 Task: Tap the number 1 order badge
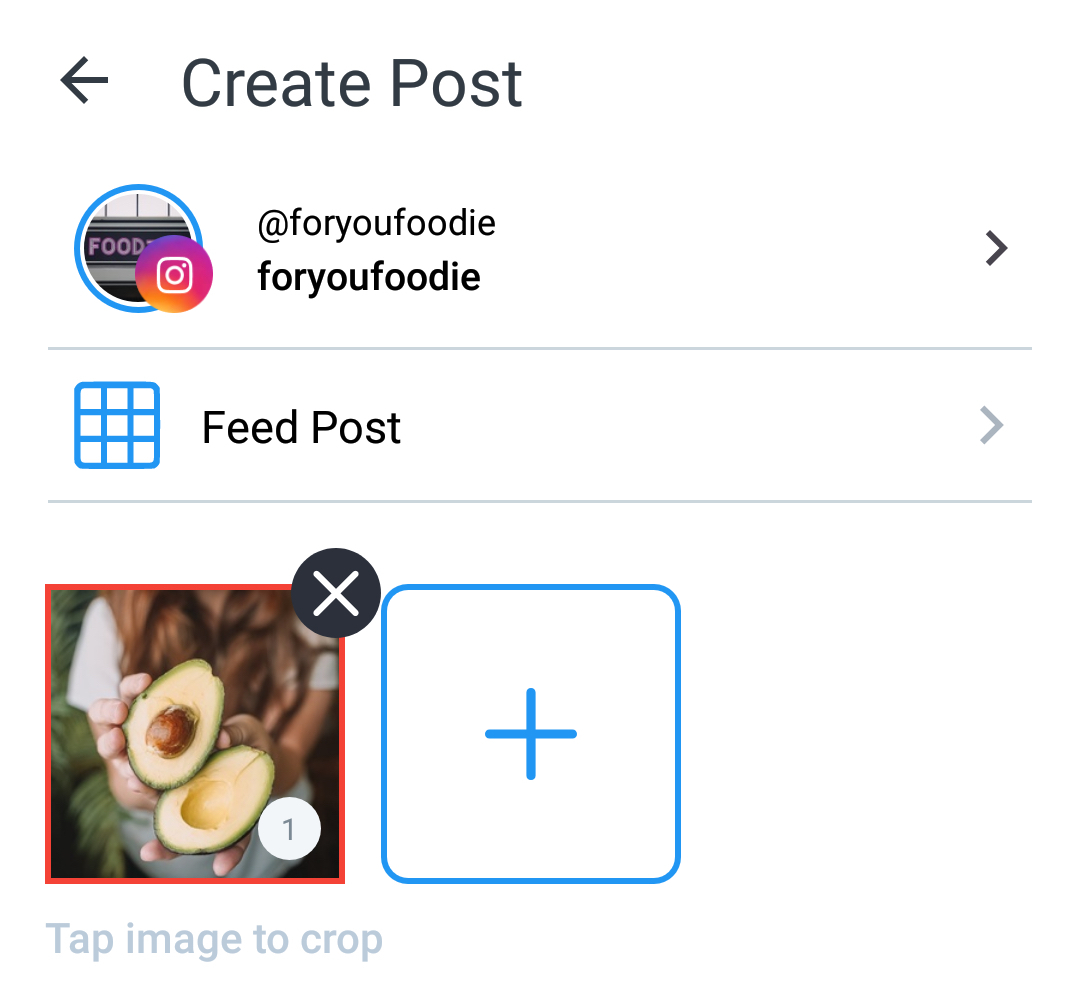(x=289, y=829)
